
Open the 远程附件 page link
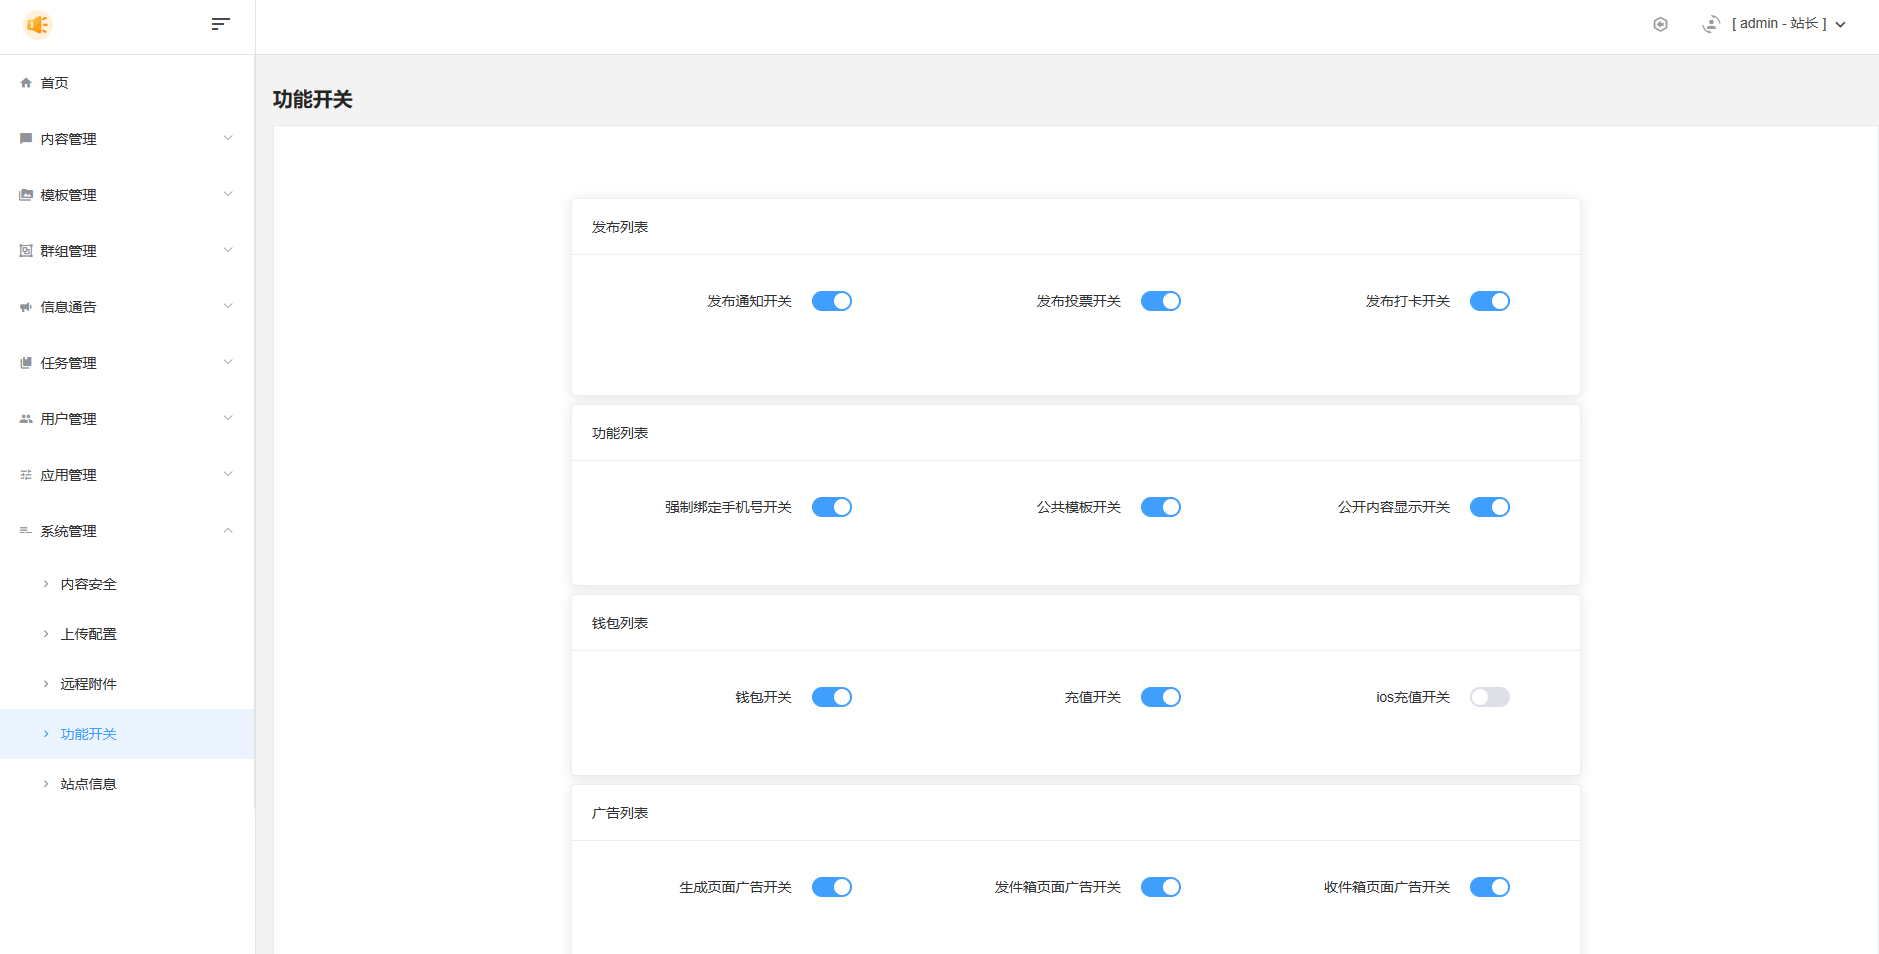[x=88, y=684]
